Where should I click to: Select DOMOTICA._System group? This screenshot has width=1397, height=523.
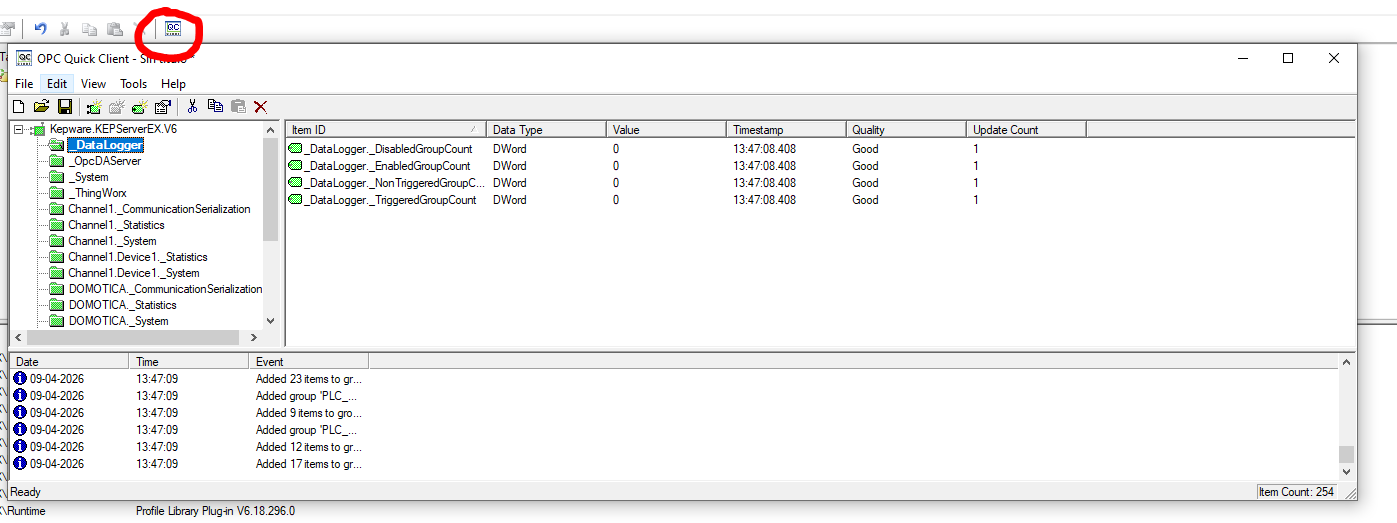(118, 321)
